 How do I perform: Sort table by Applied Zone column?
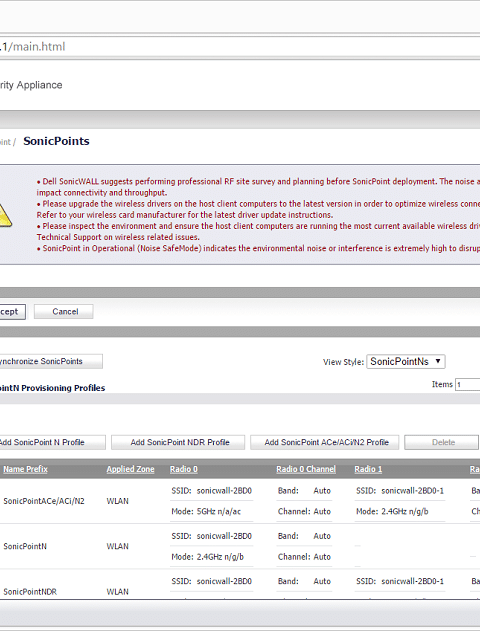point(130,469)
